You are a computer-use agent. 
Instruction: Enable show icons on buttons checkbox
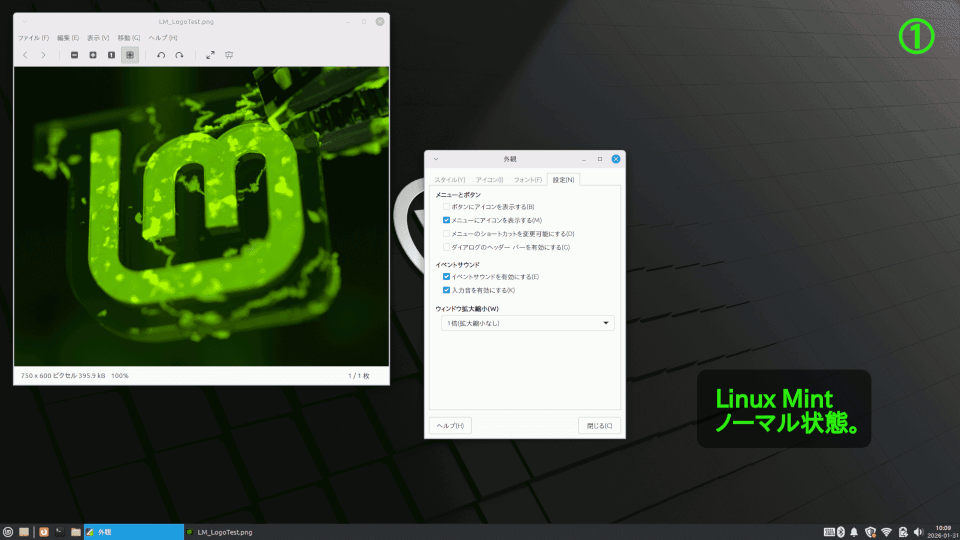pyautogui.click(x=446, y=207)
